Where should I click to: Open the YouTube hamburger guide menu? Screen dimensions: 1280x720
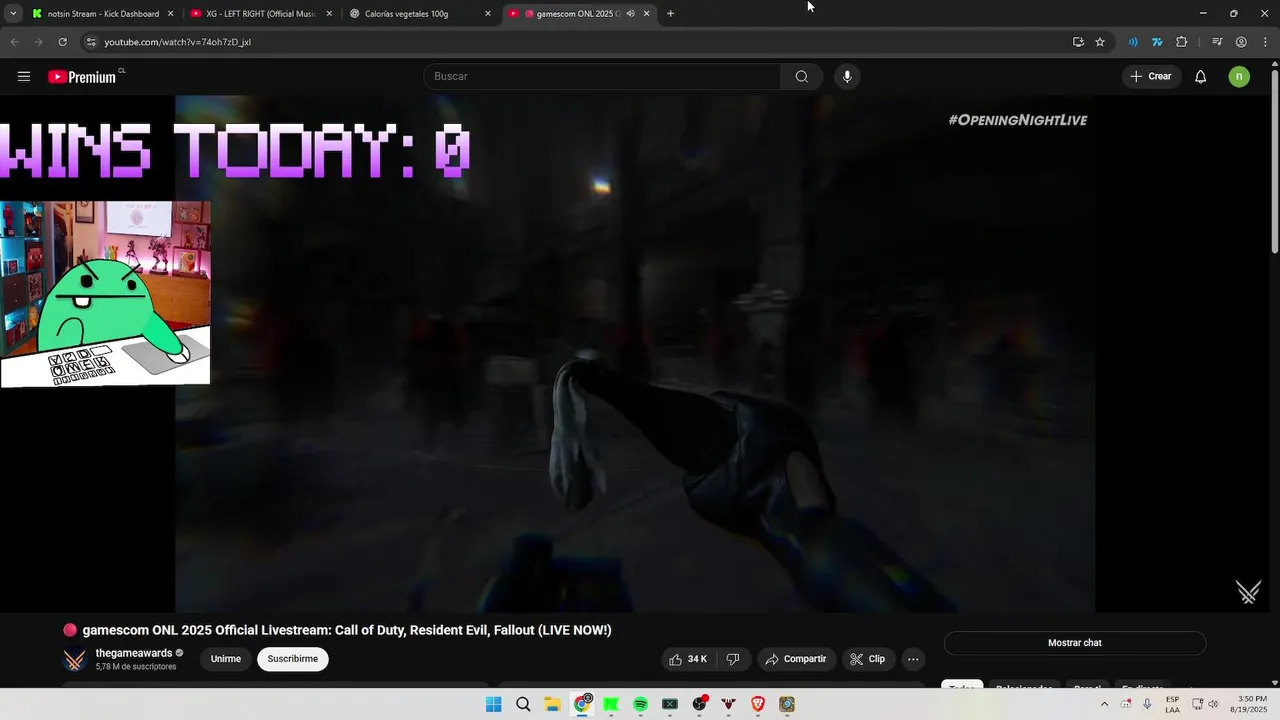tap(24, 77)
